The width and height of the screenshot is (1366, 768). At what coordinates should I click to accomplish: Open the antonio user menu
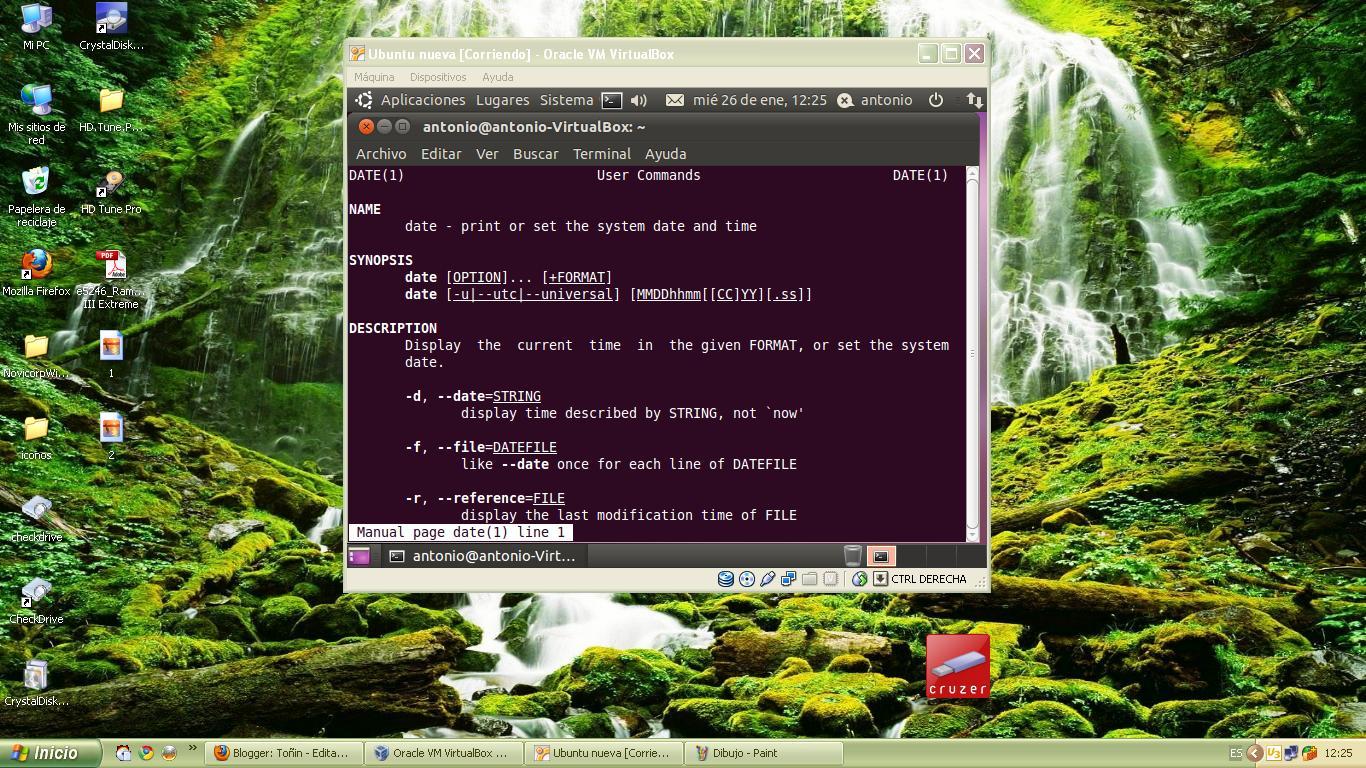886,100
